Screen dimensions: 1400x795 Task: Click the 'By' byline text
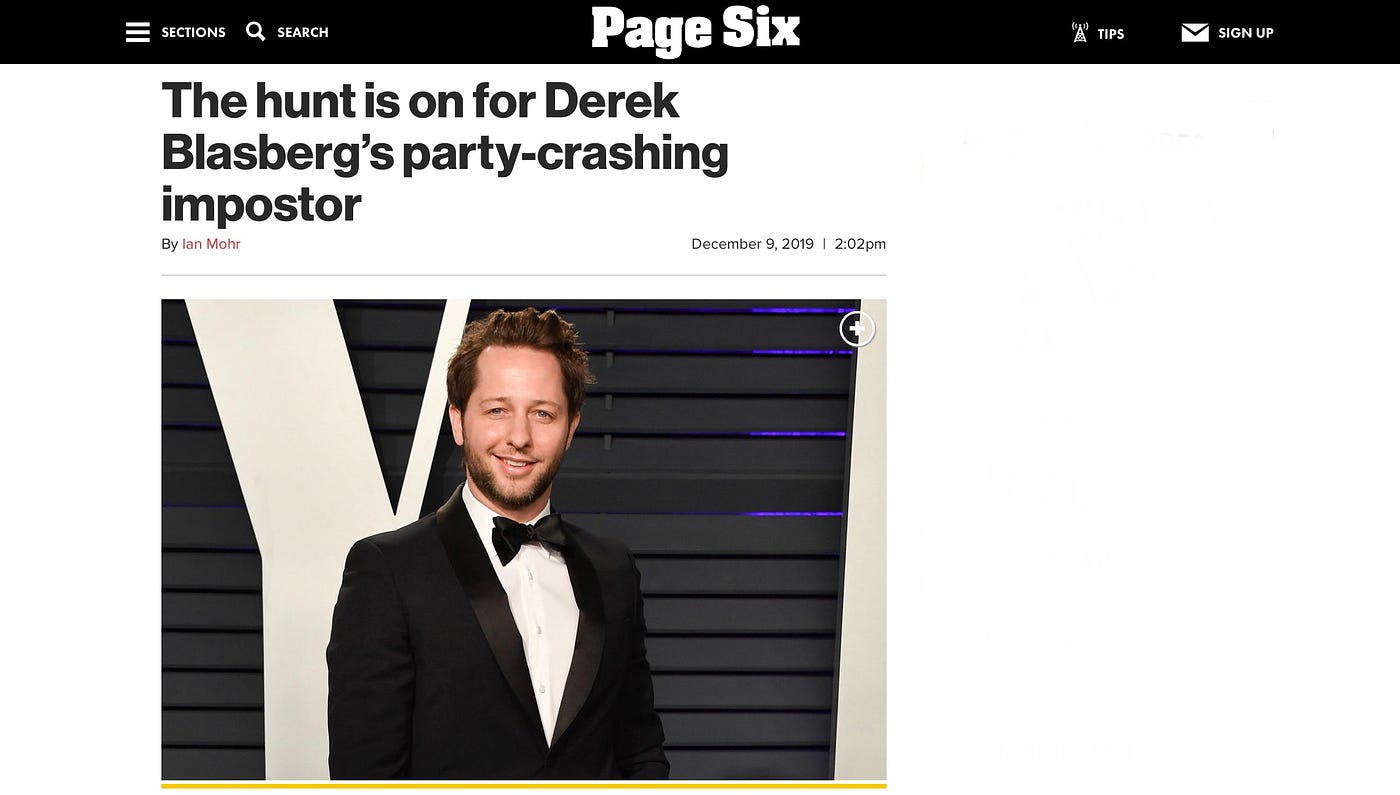170,244
